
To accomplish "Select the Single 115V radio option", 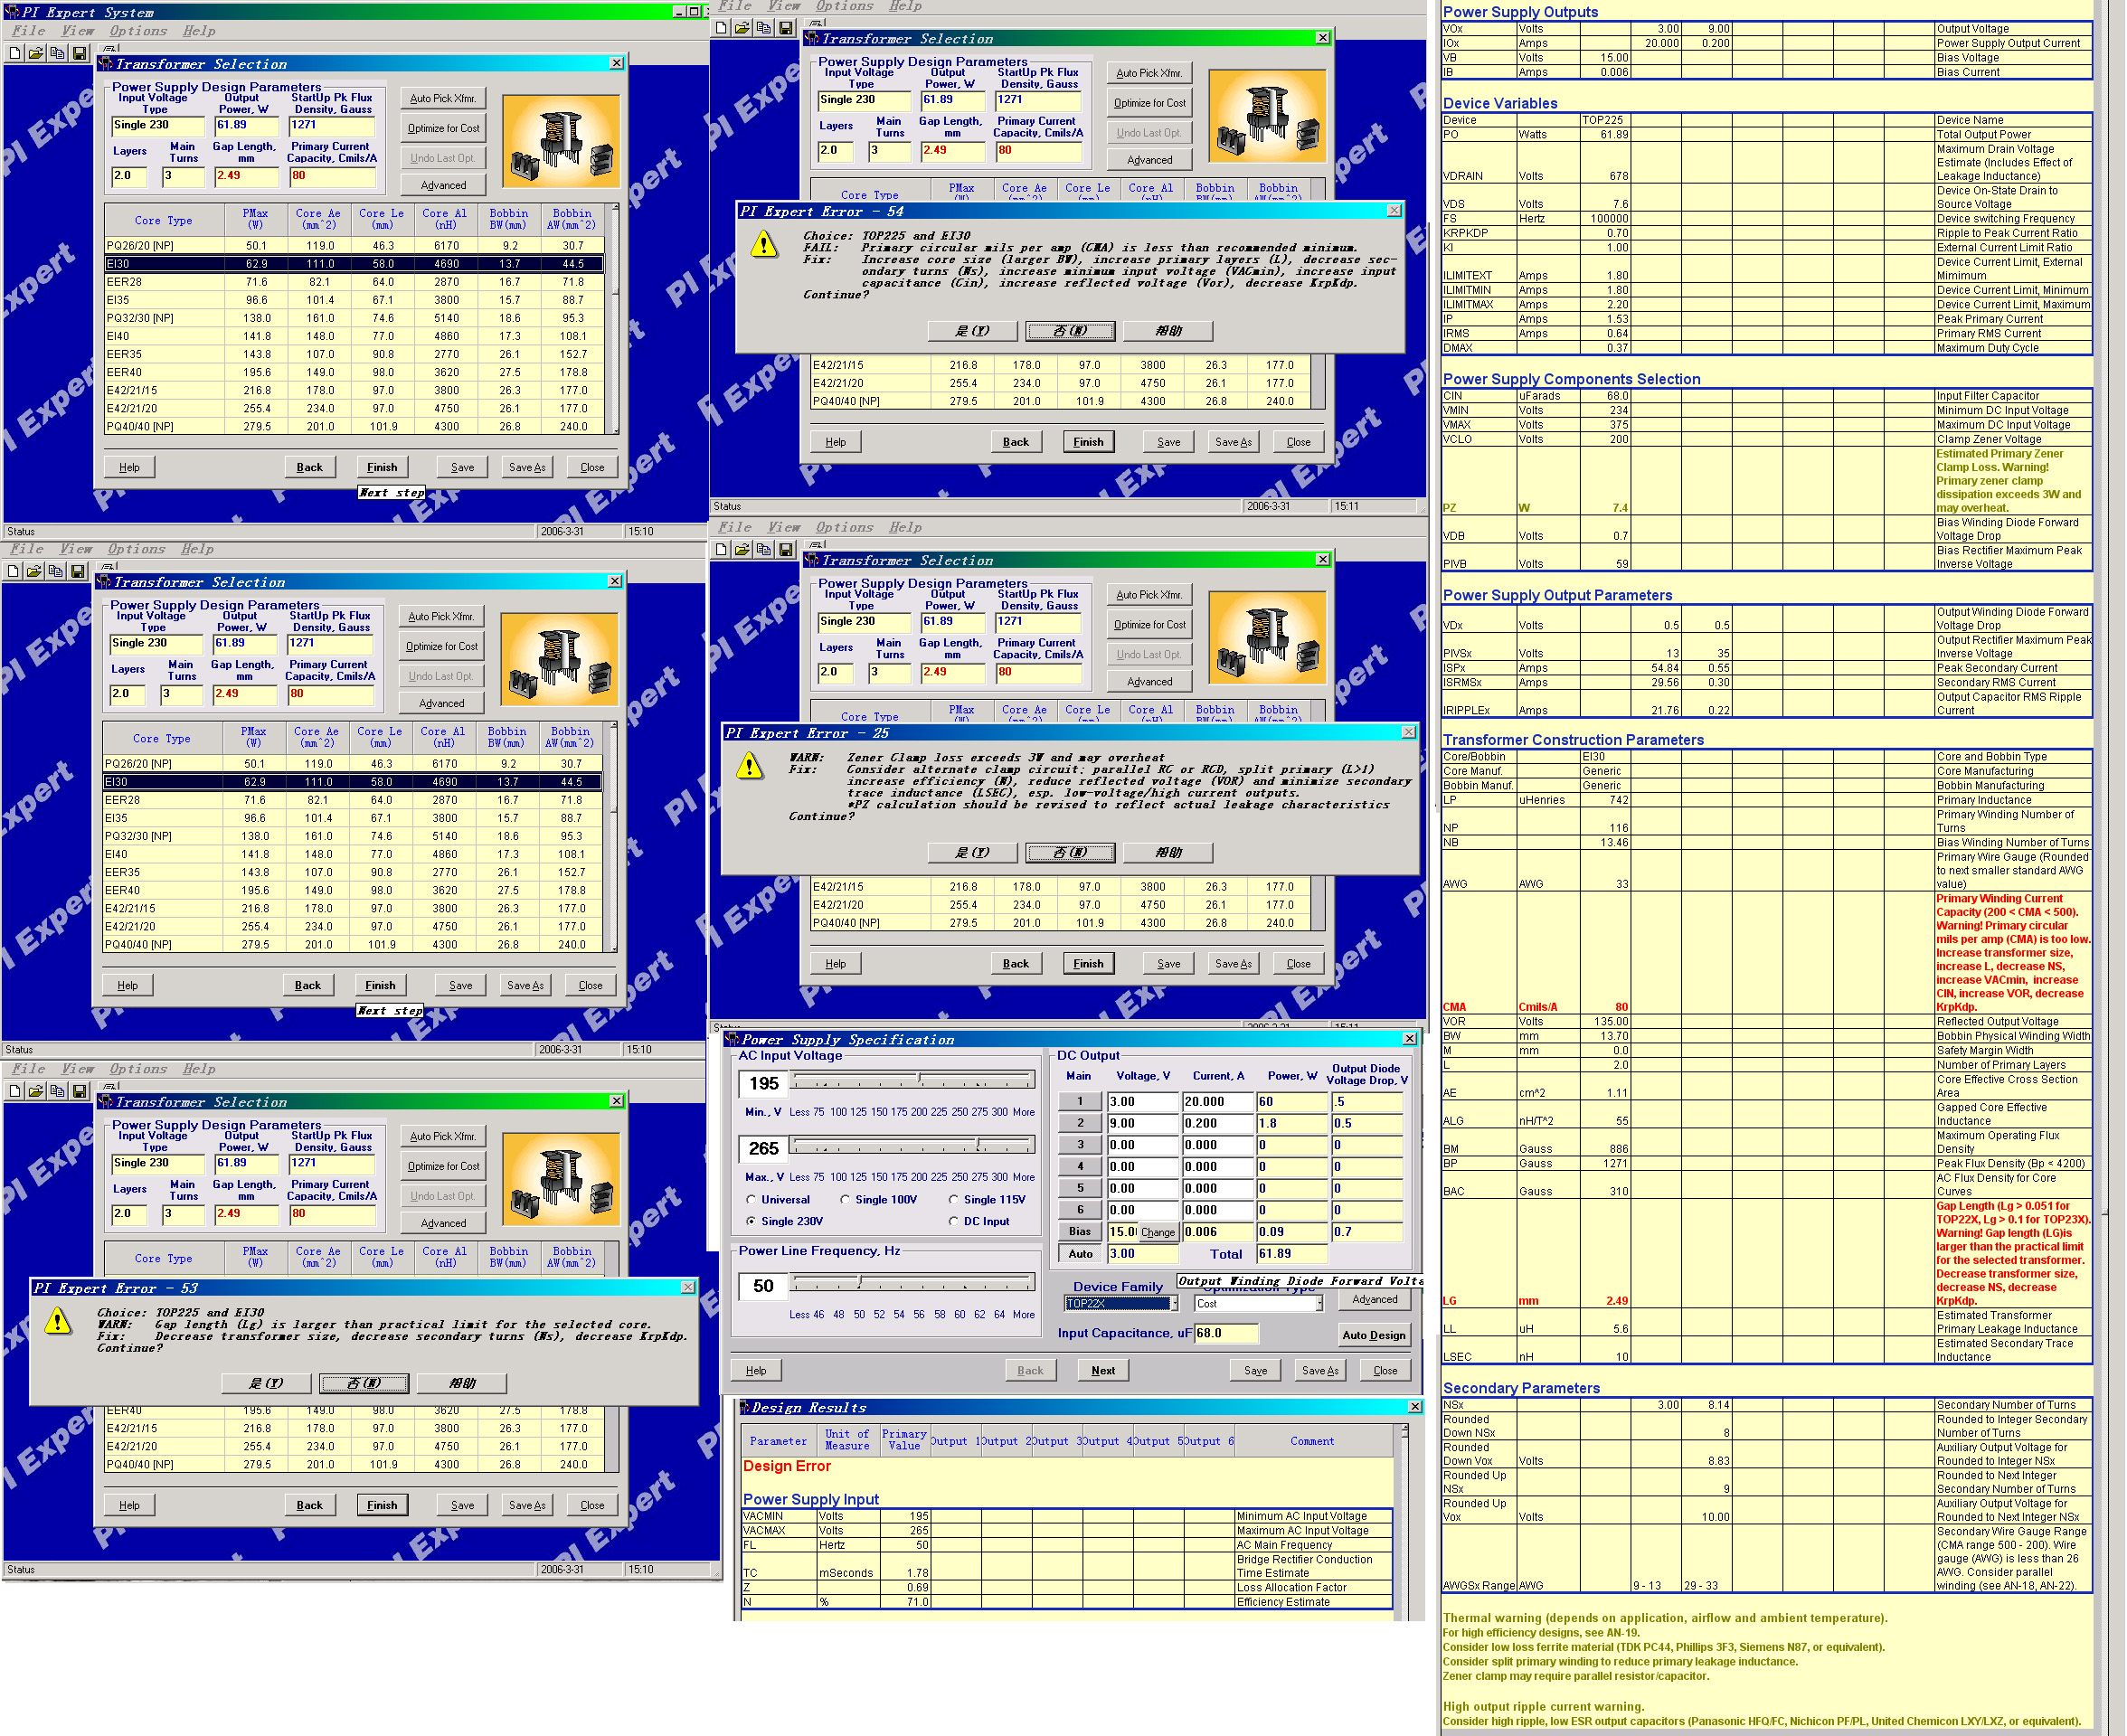I will [x=953, y=1199].
